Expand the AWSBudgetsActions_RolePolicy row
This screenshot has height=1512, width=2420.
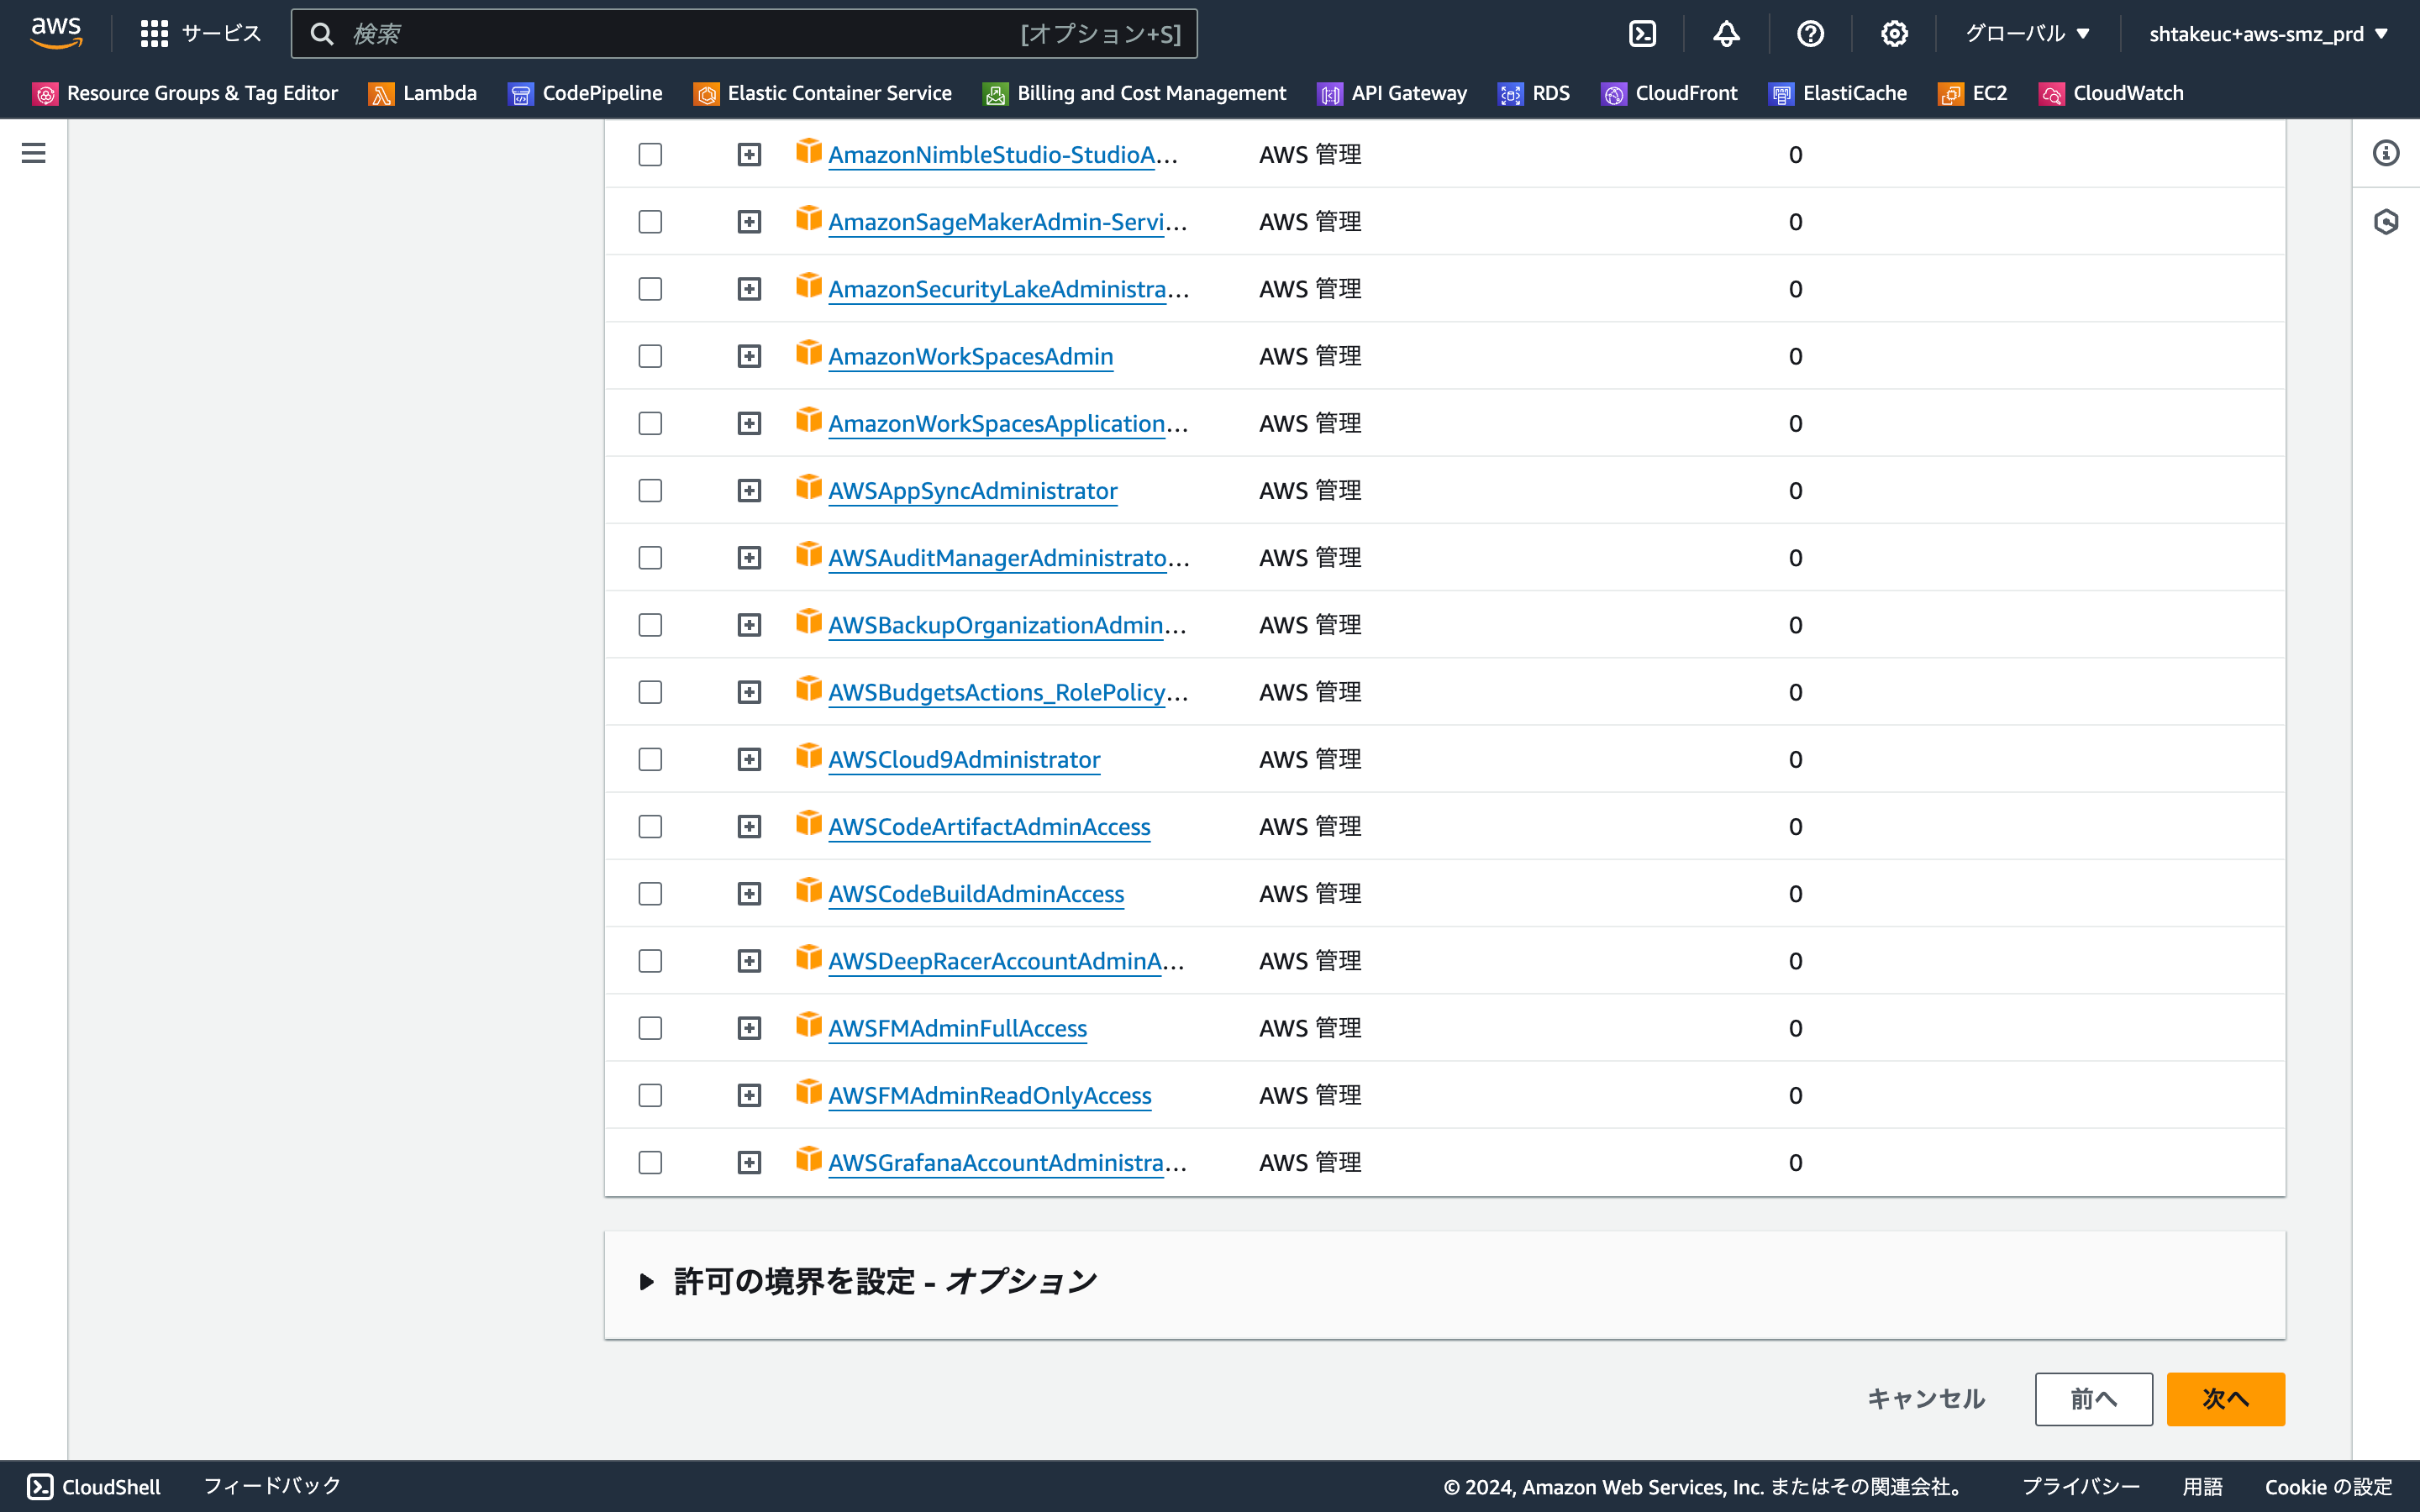click(749, 692)
